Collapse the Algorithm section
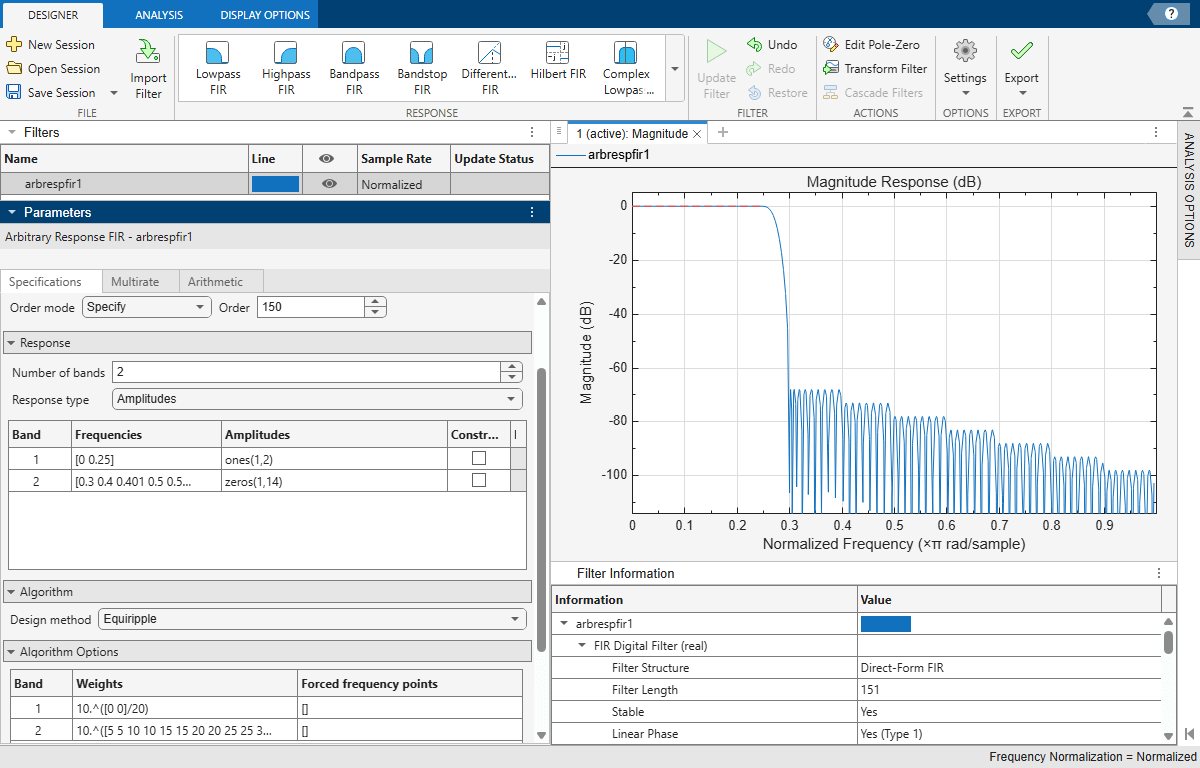Viewport: 1200px width, 768px height. point(11,592)
